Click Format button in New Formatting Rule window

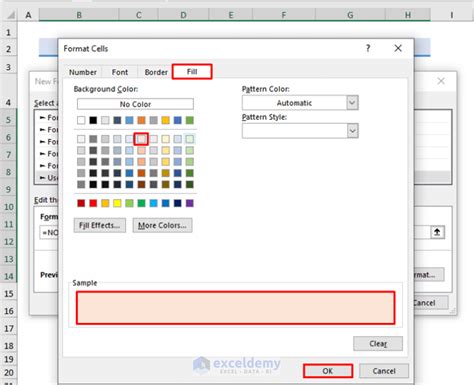click(429, 275)
